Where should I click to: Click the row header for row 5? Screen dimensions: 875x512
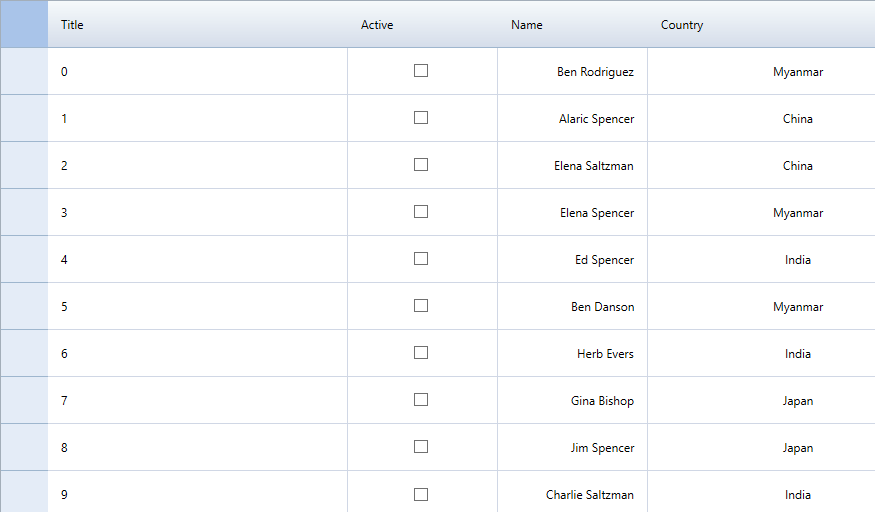coord(24,307)
